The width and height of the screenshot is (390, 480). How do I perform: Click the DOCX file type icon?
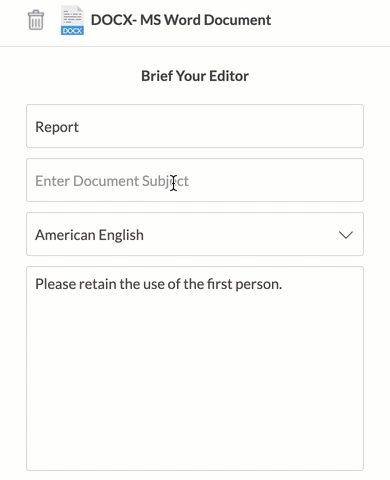point(72,20)
